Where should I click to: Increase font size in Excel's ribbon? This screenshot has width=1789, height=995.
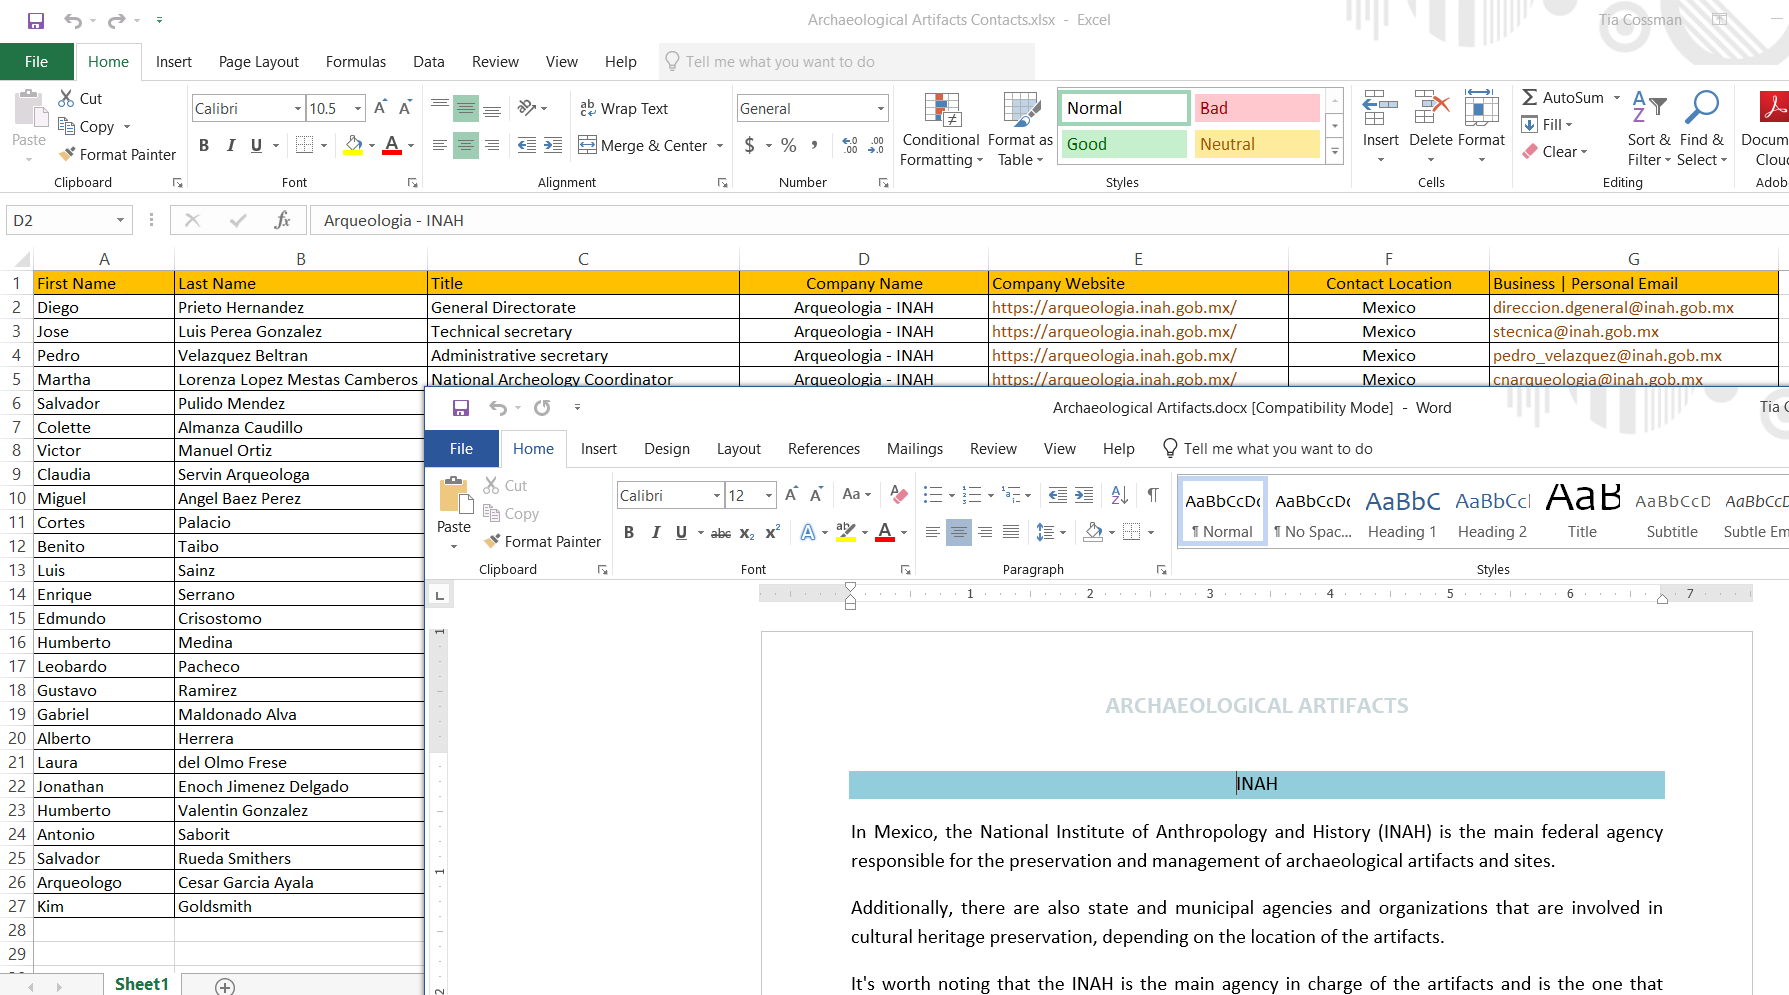380,108
